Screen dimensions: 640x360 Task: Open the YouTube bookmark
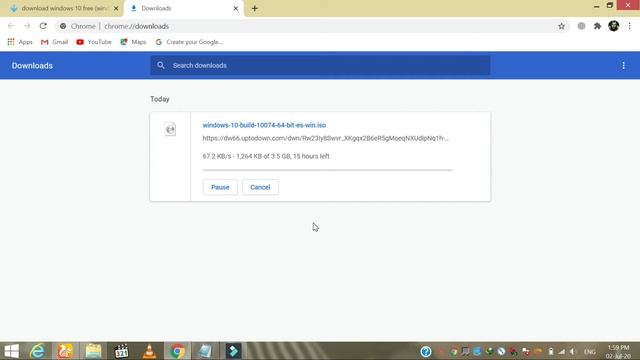pyautogui.click(x=94, y=42)
